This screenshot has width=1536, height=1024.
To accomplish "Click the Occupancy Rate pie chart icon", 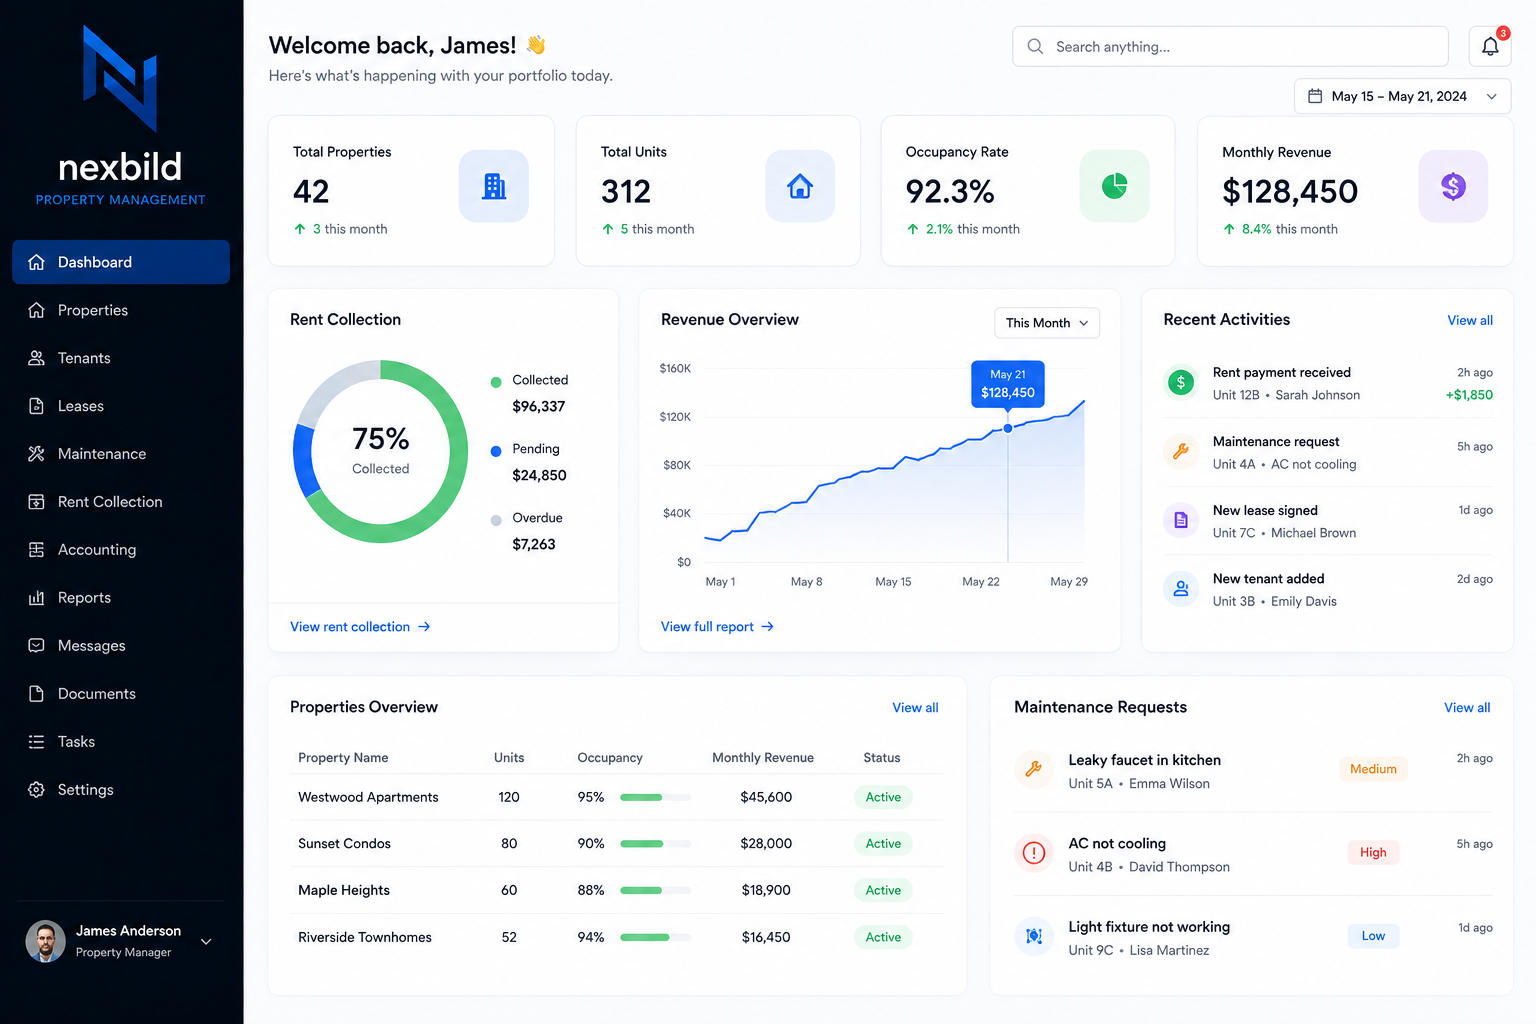I will [1114, 186].
